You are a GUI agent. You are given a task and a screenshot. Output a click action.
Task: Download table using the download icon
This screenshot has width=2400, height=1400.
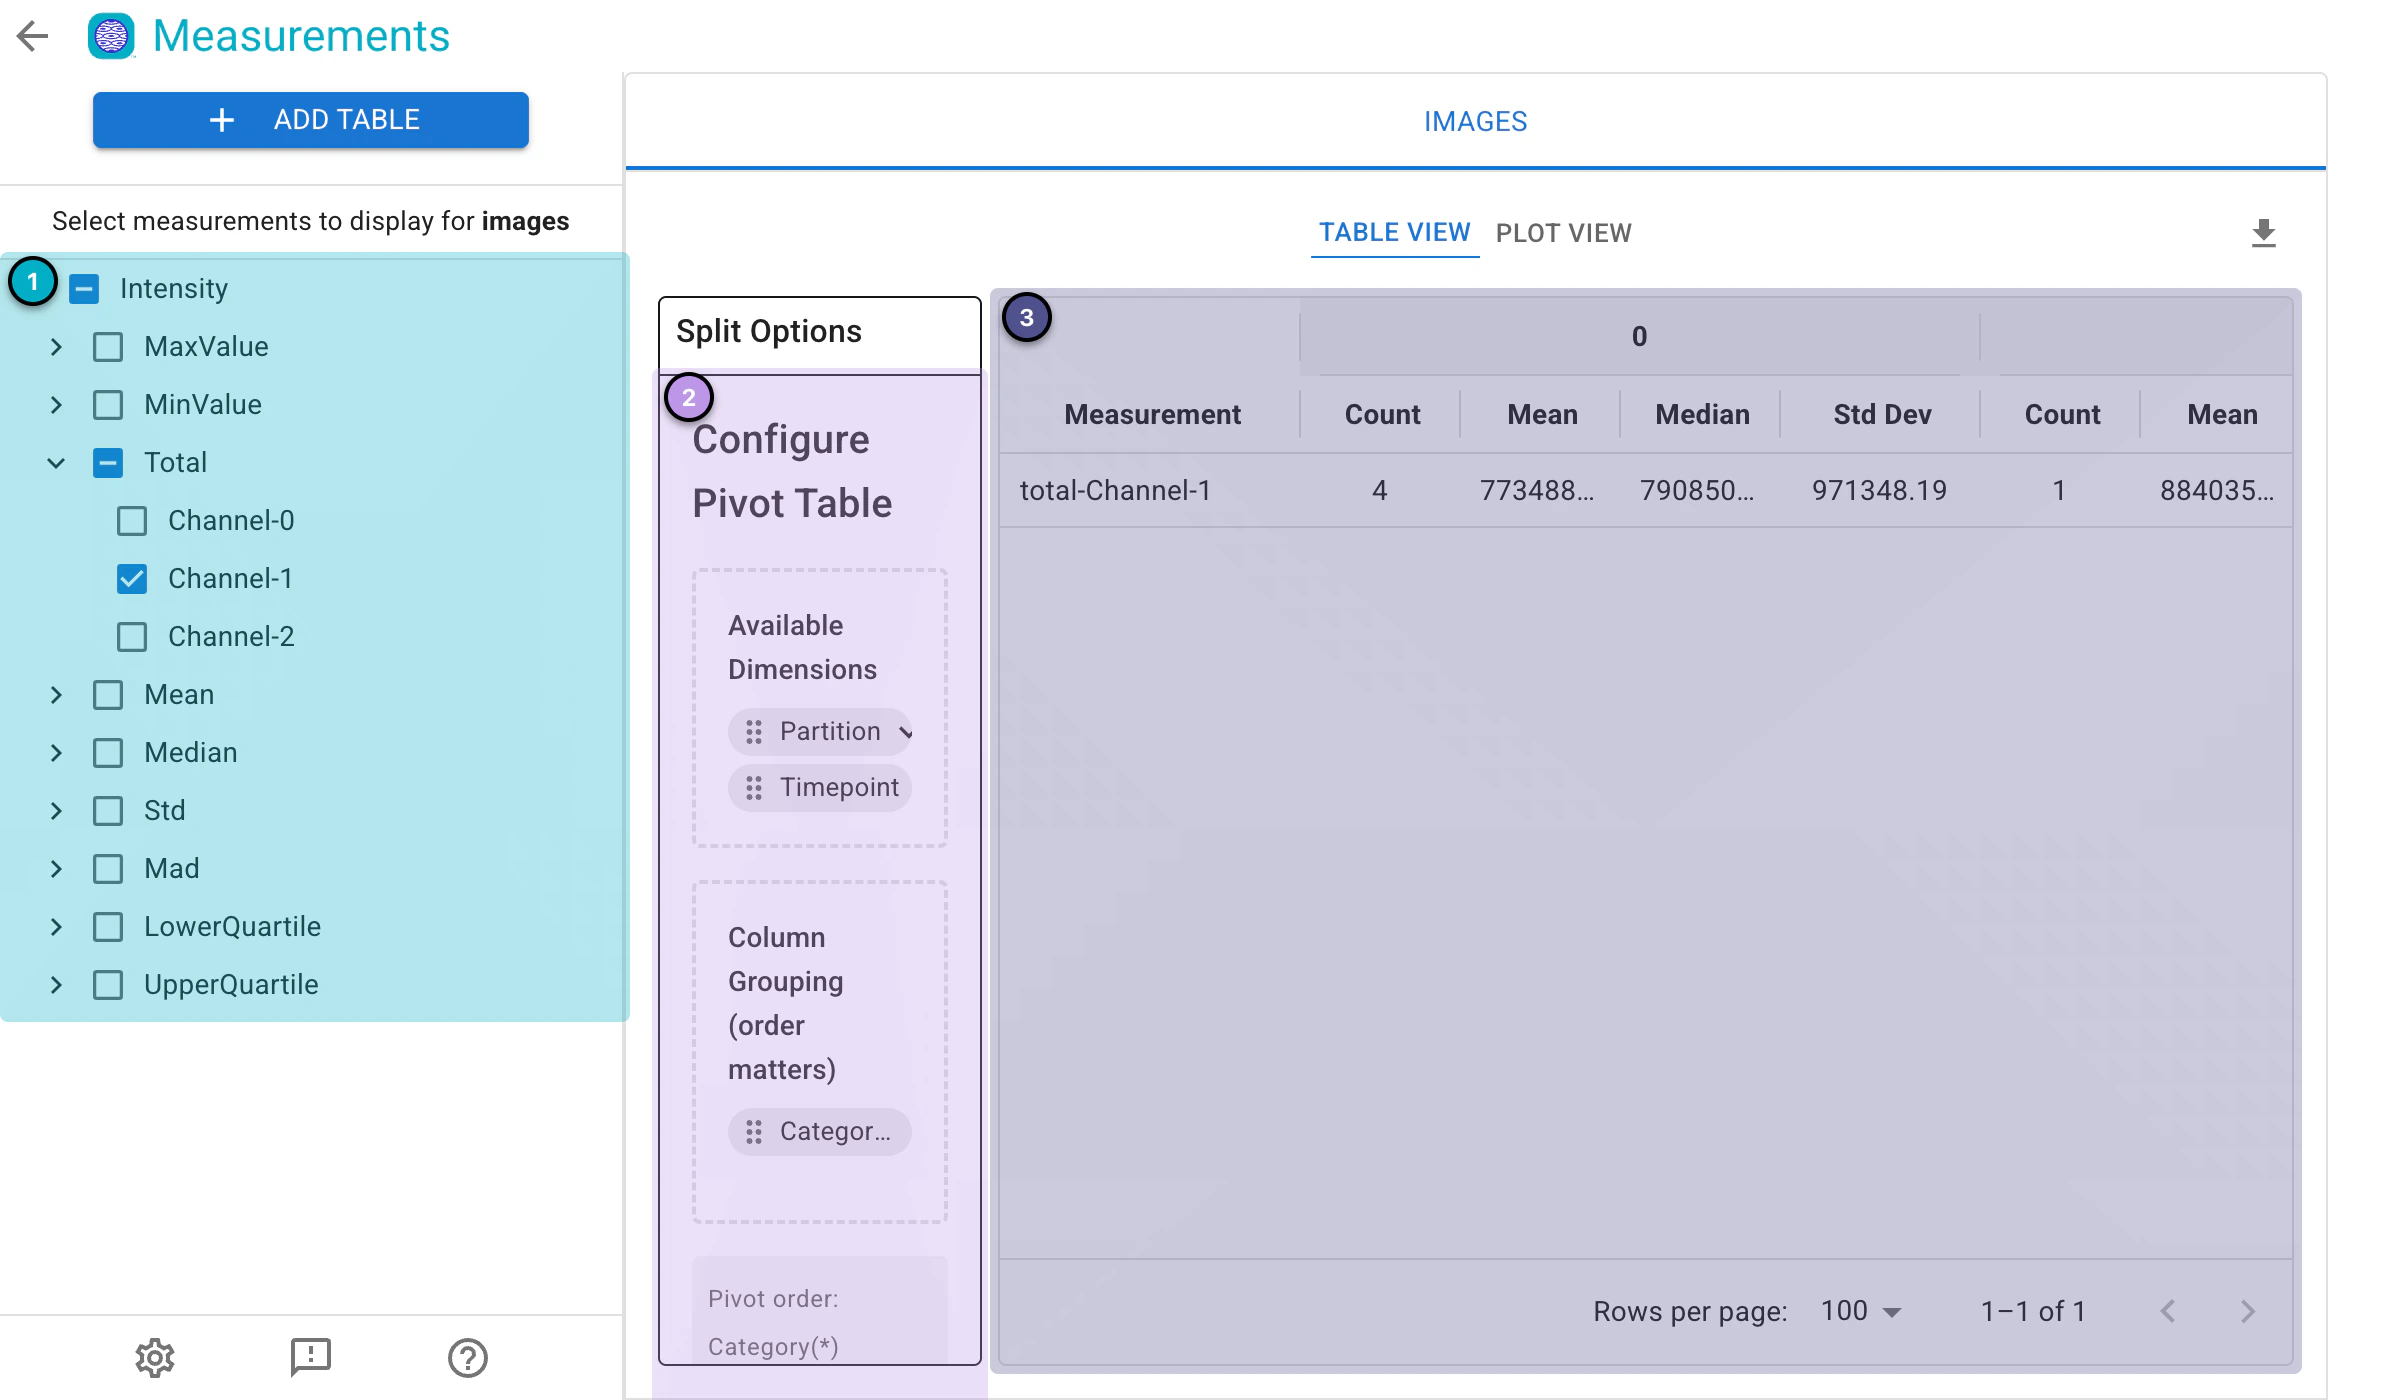pos(2264,233)
